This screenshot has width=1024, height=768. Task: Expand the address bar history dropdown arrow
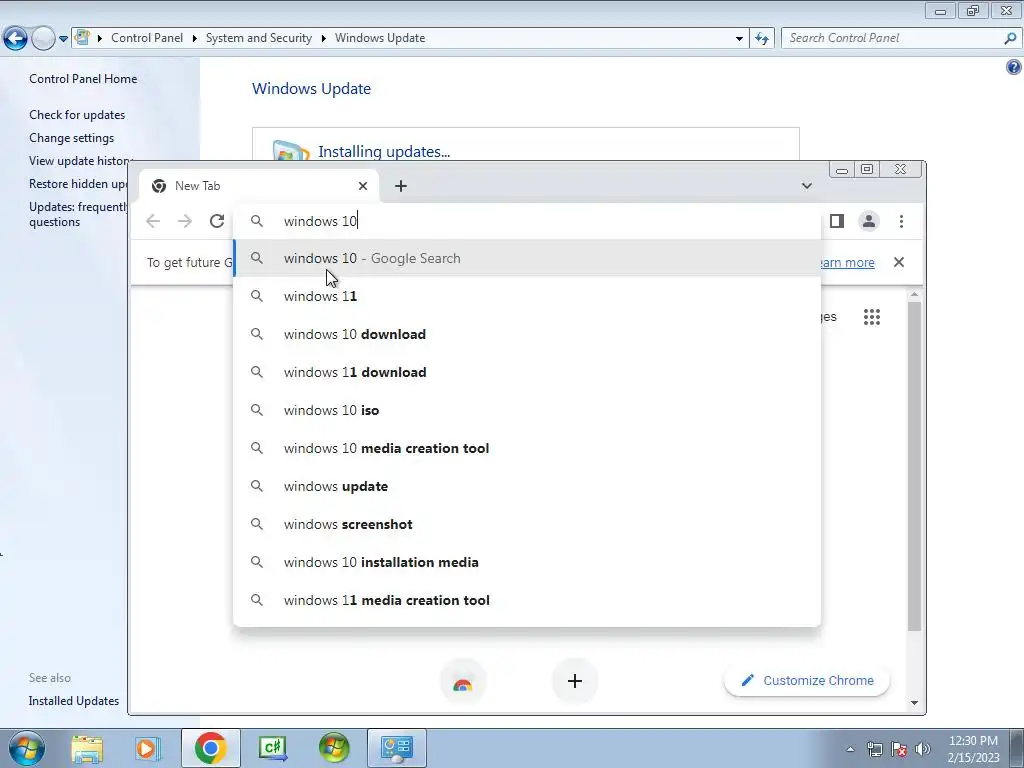[739, 39]
